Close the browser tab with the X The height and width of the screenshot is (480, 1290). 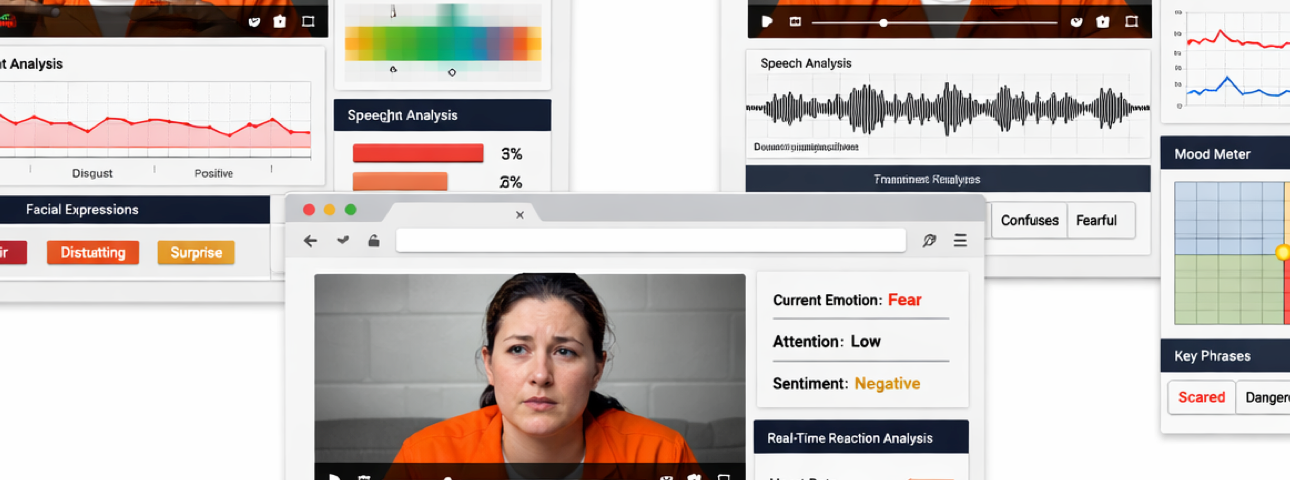click(x=519, y=214)
